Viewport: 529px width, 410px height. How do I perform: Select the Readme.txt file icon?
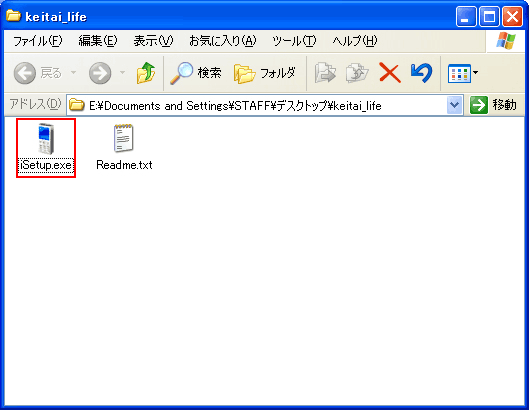pyautogui.click(x=124, y=138)
